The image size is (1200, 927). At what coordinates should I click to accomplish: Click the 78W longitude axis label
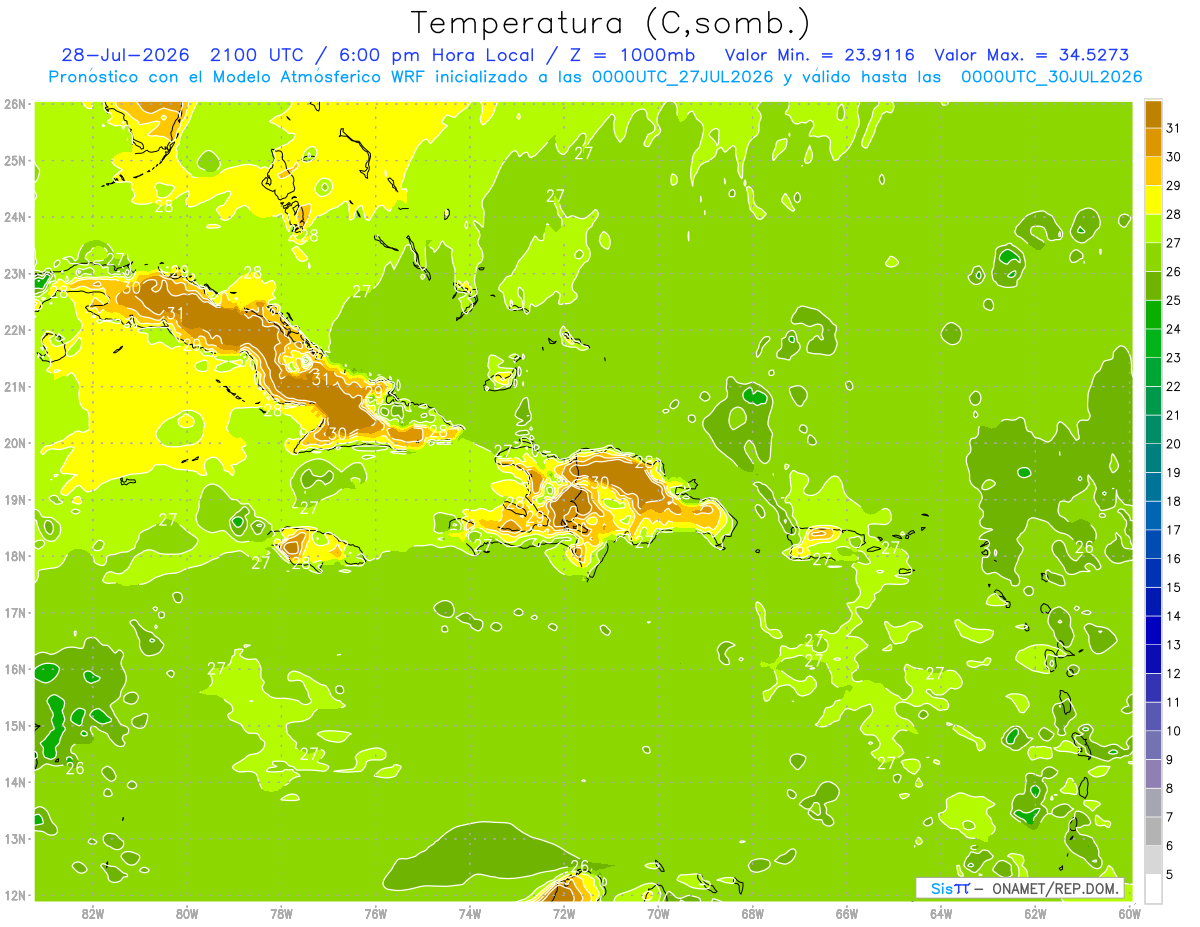(281, 913)
